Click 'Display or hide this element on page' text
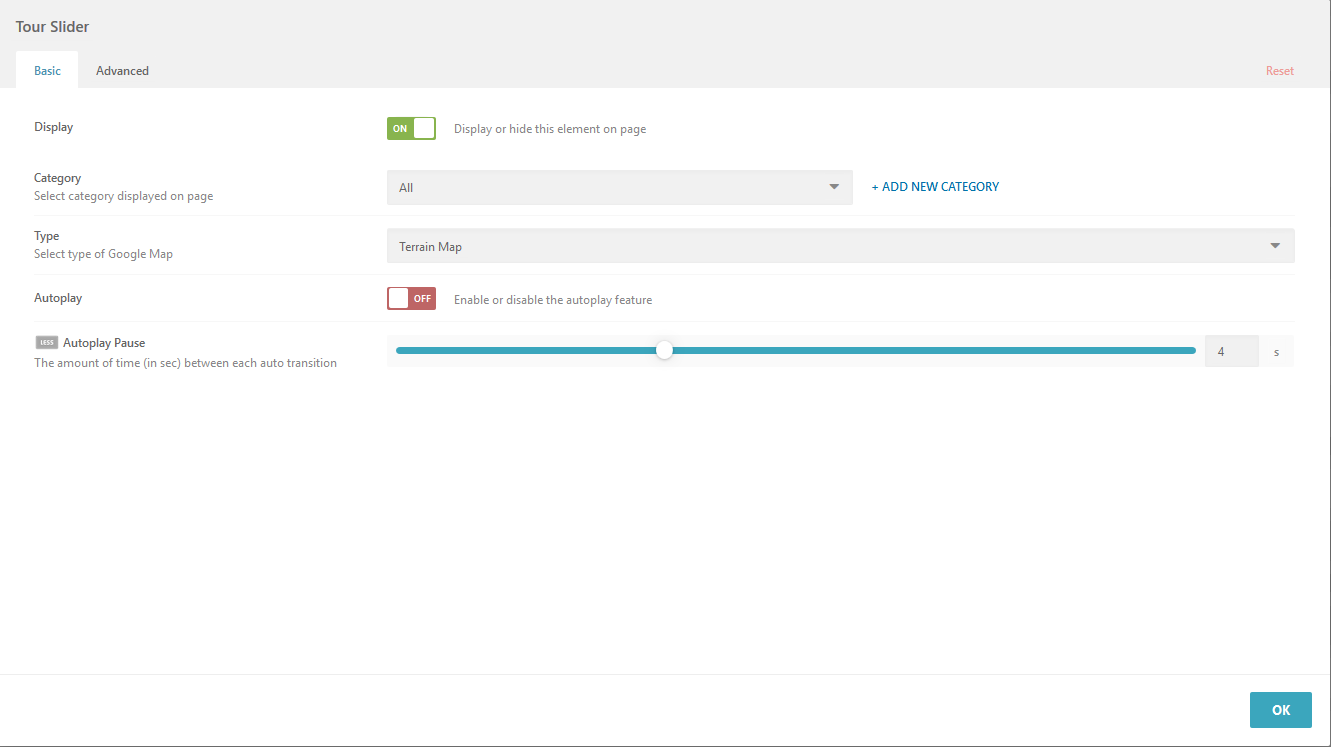This screenshot has width=1331, height=747. click(x=550, y=129)
